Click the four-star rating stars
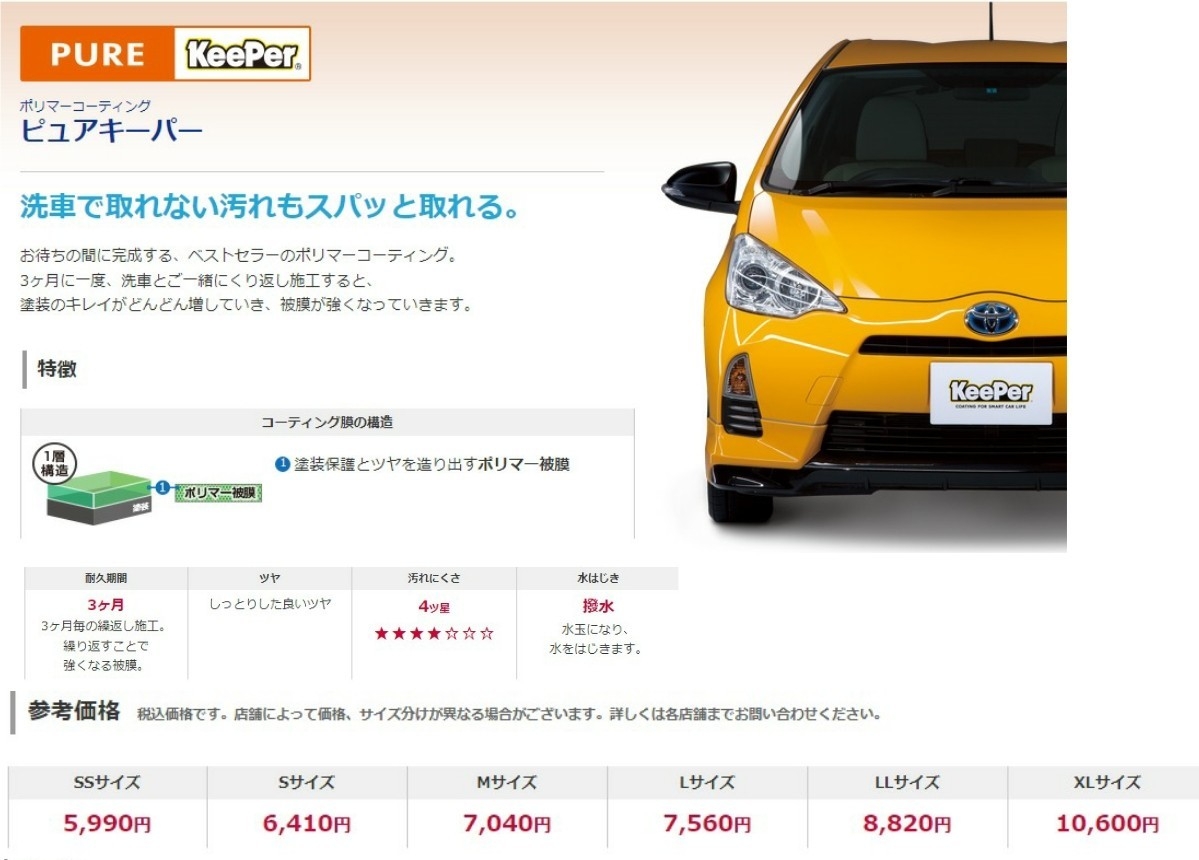 point(434,633)
